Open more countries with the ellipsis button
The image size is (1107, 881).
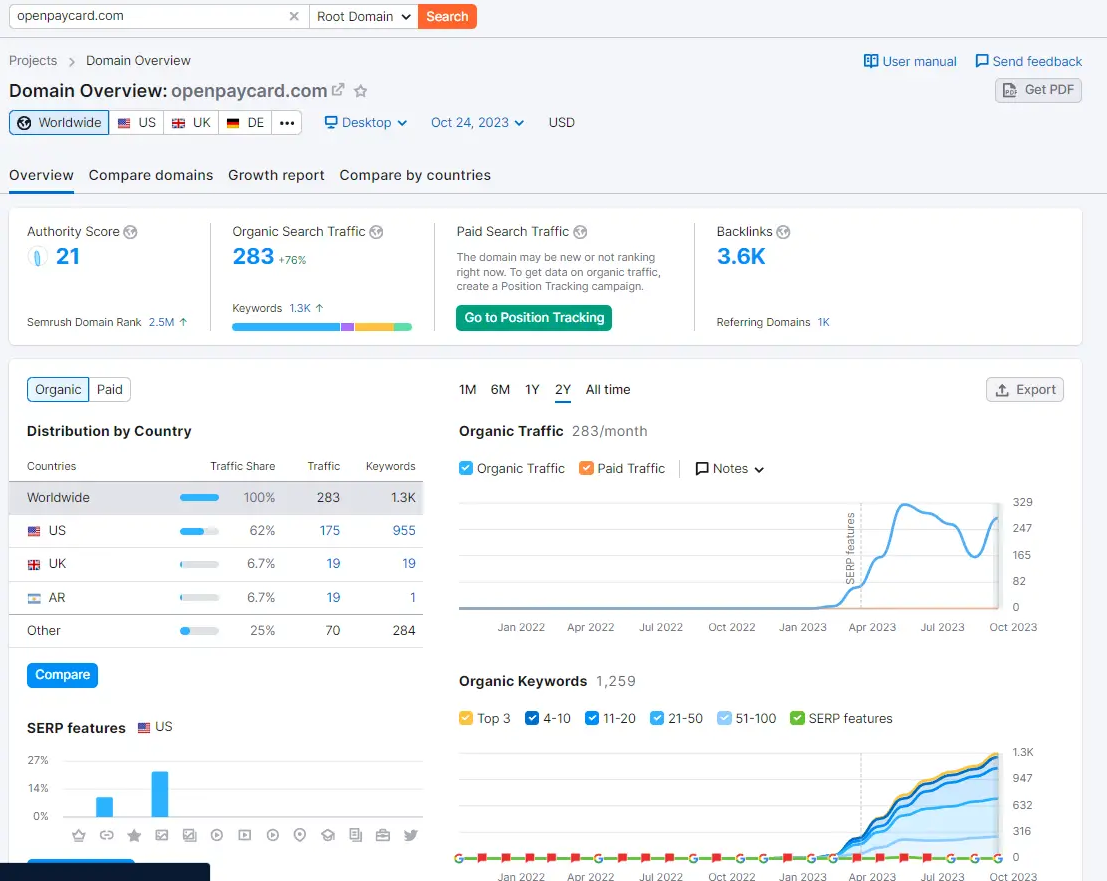click(x=287, y=123)
